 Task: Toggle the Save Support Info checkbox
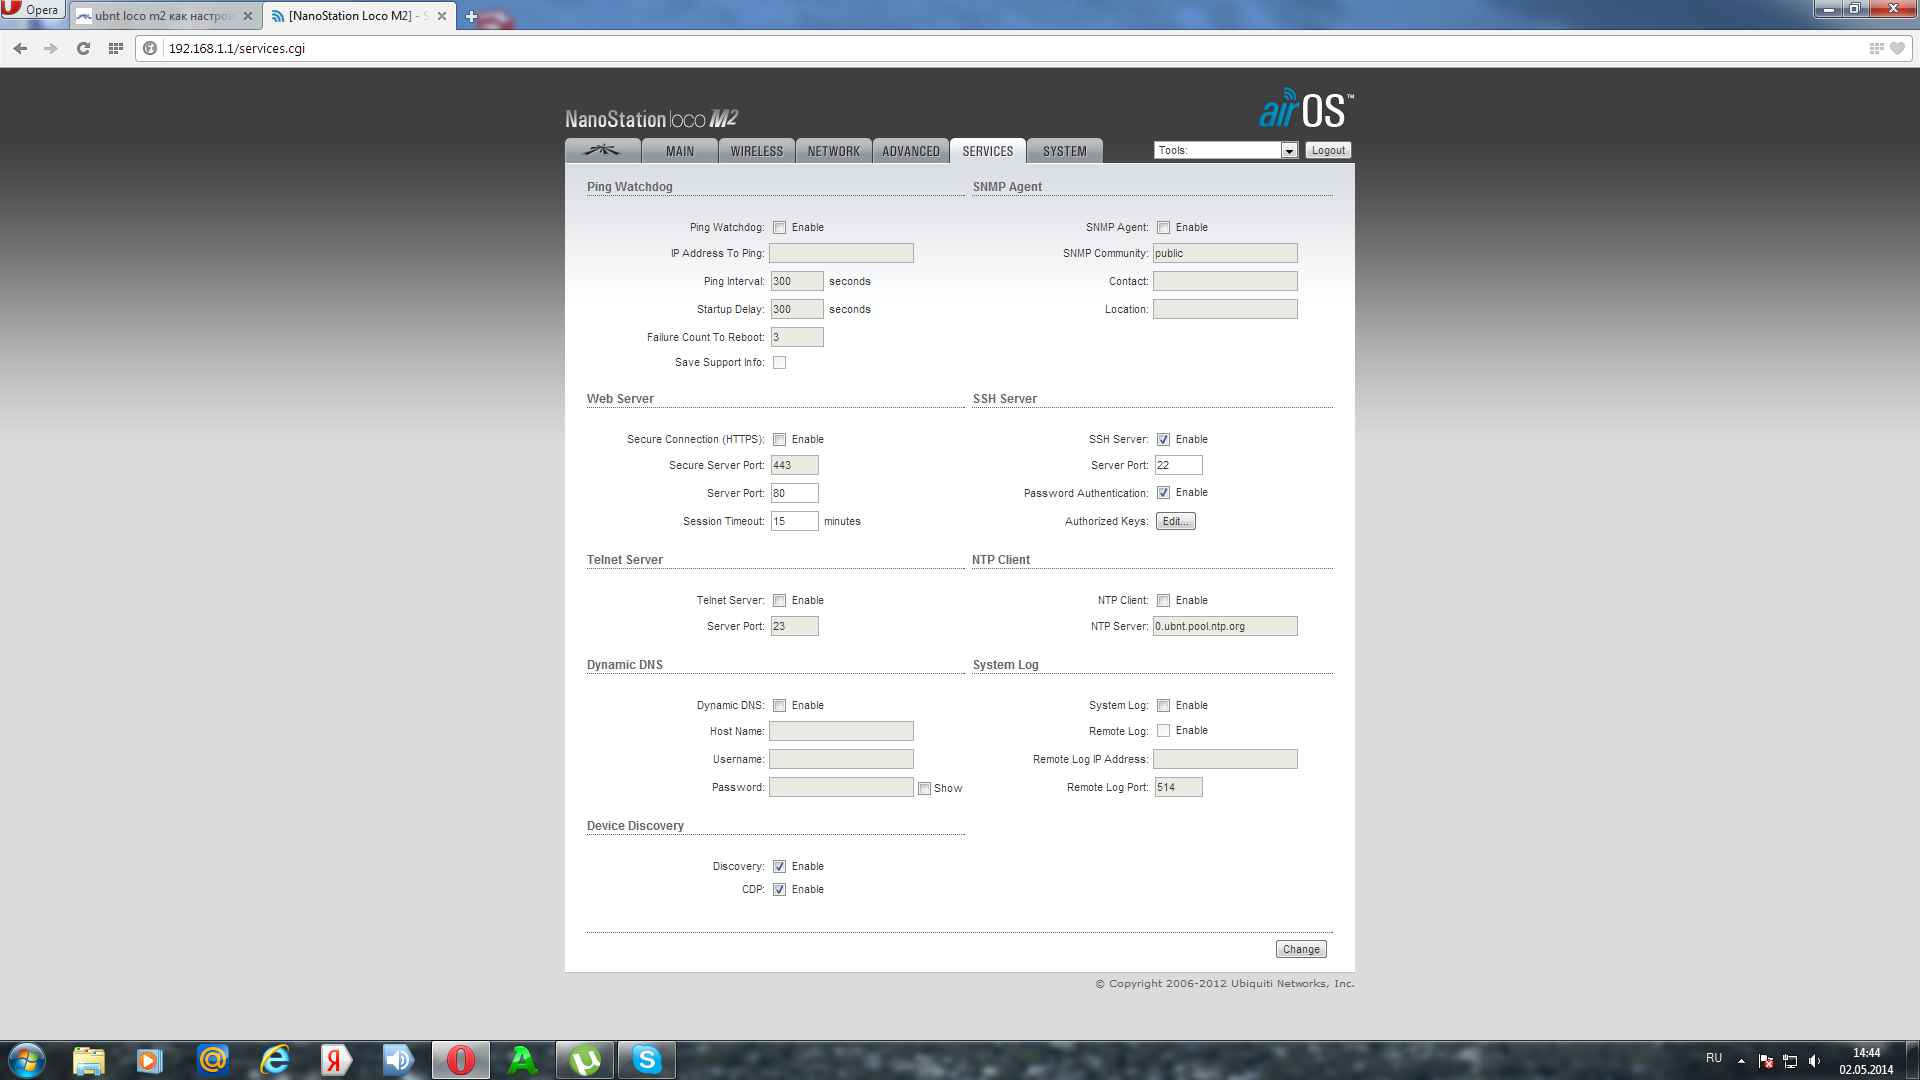tap(779, 363)
